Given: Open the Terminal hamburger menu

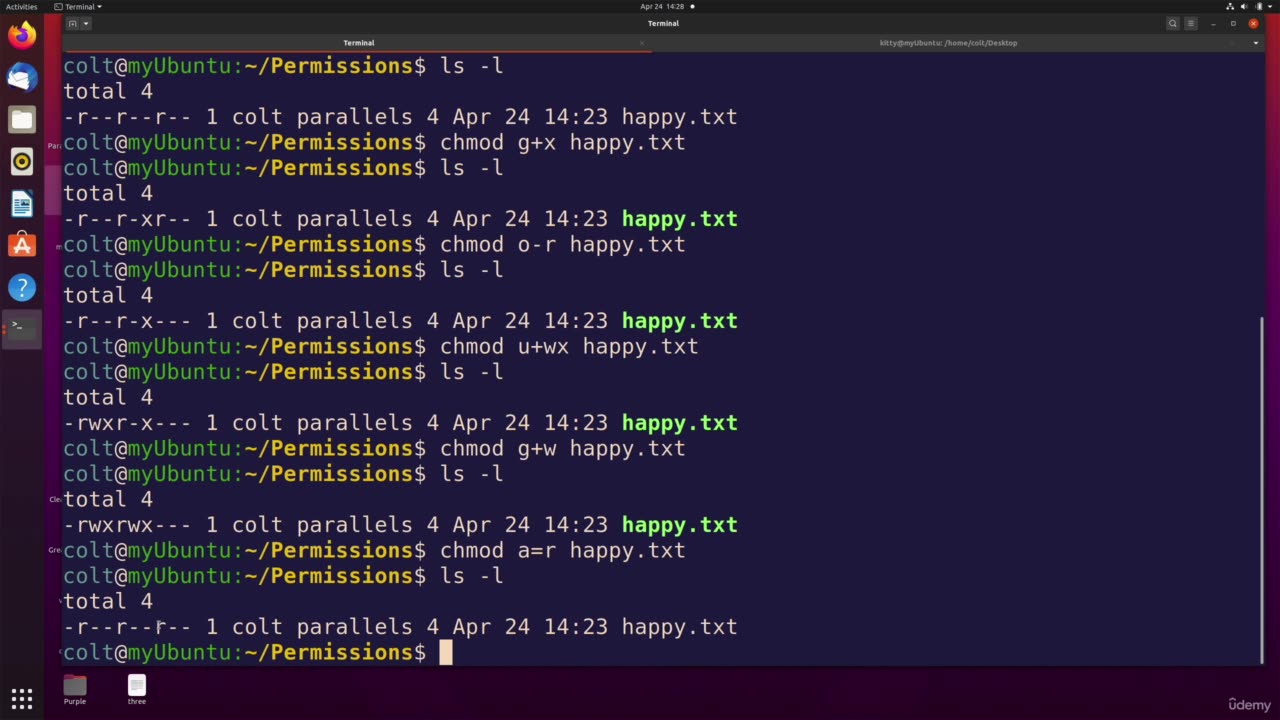Looking at the screenshot, I should [x=1191, y=23].
